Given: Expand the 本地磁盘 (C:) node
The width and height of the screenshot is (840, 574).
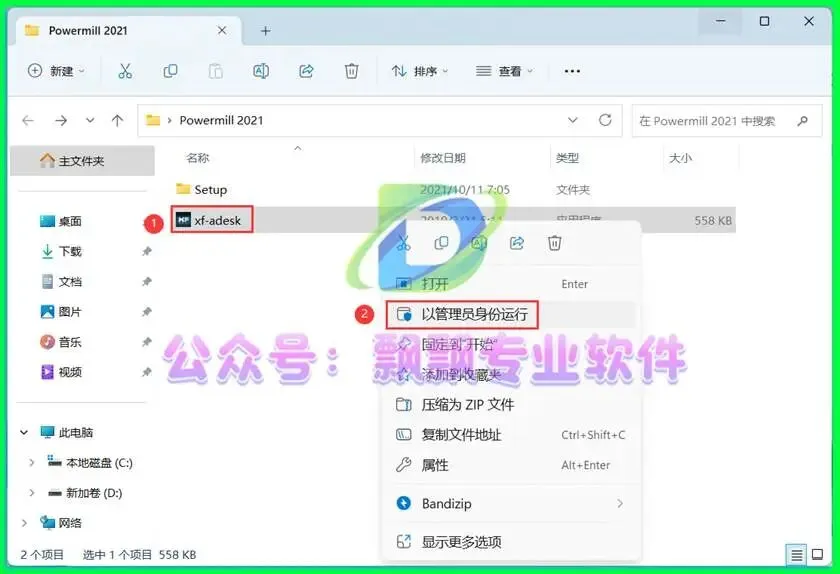Looking at the screenshot, I should point(32,463).
